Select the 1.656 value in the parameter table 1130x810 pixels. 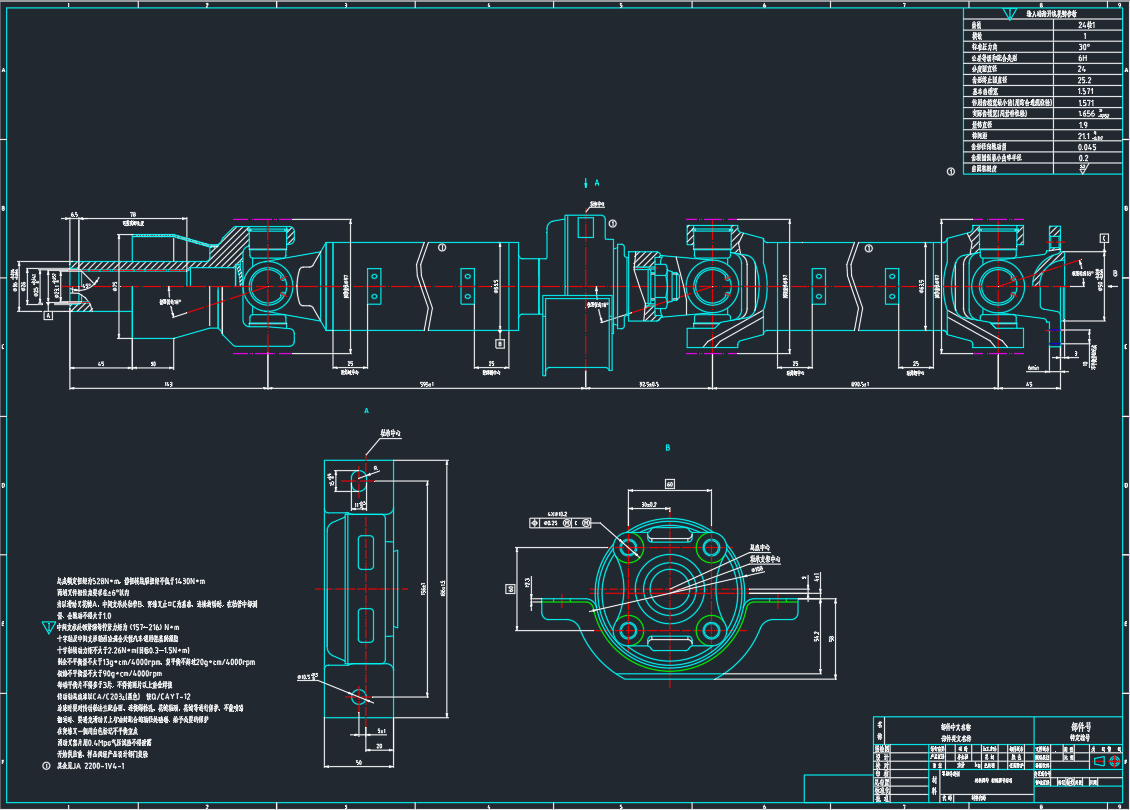pyautogui.click(x=1087, y=113)
